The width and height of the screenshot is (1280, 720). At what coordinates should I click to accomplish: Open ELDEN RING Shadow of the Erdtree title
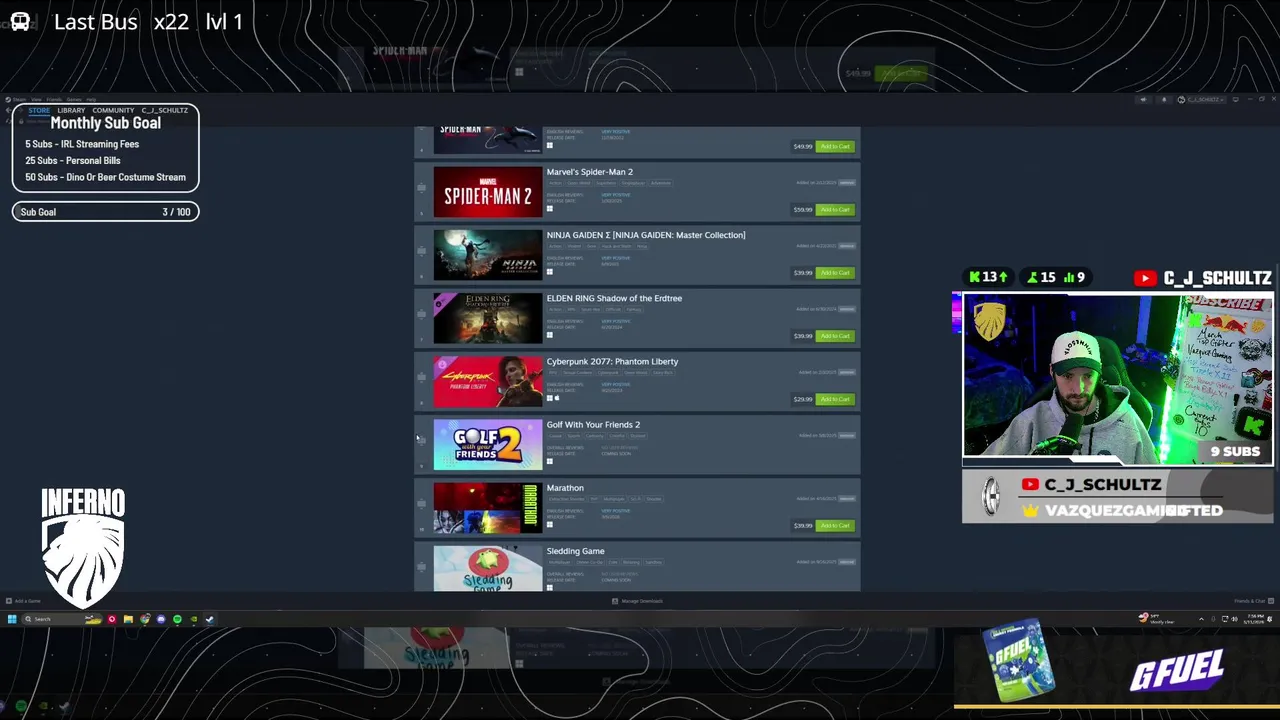coord(614,298)
